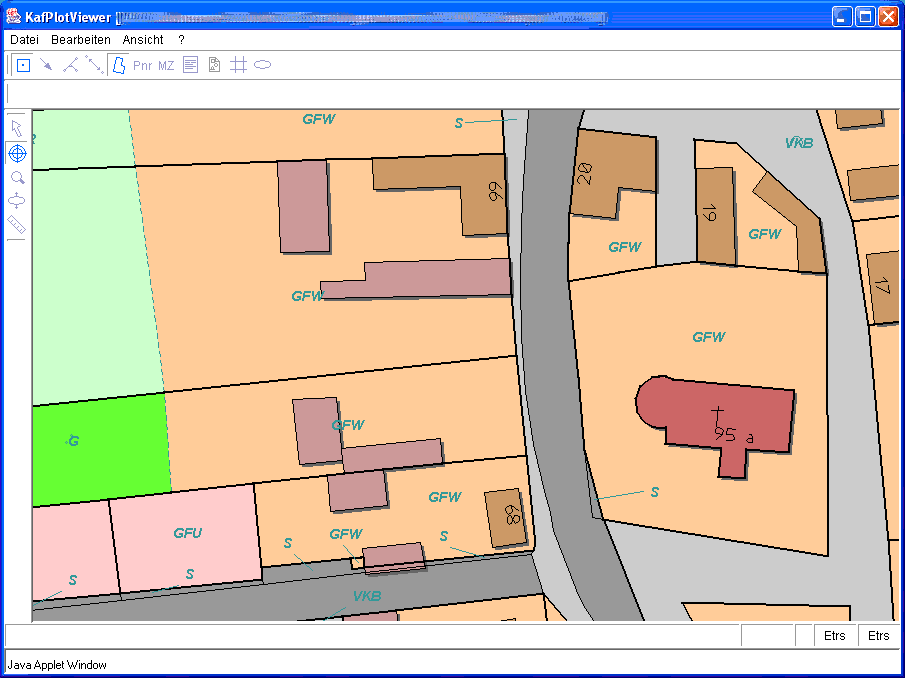Open the ? help menu
Screen dimensions: 905x678
(181, 40)
